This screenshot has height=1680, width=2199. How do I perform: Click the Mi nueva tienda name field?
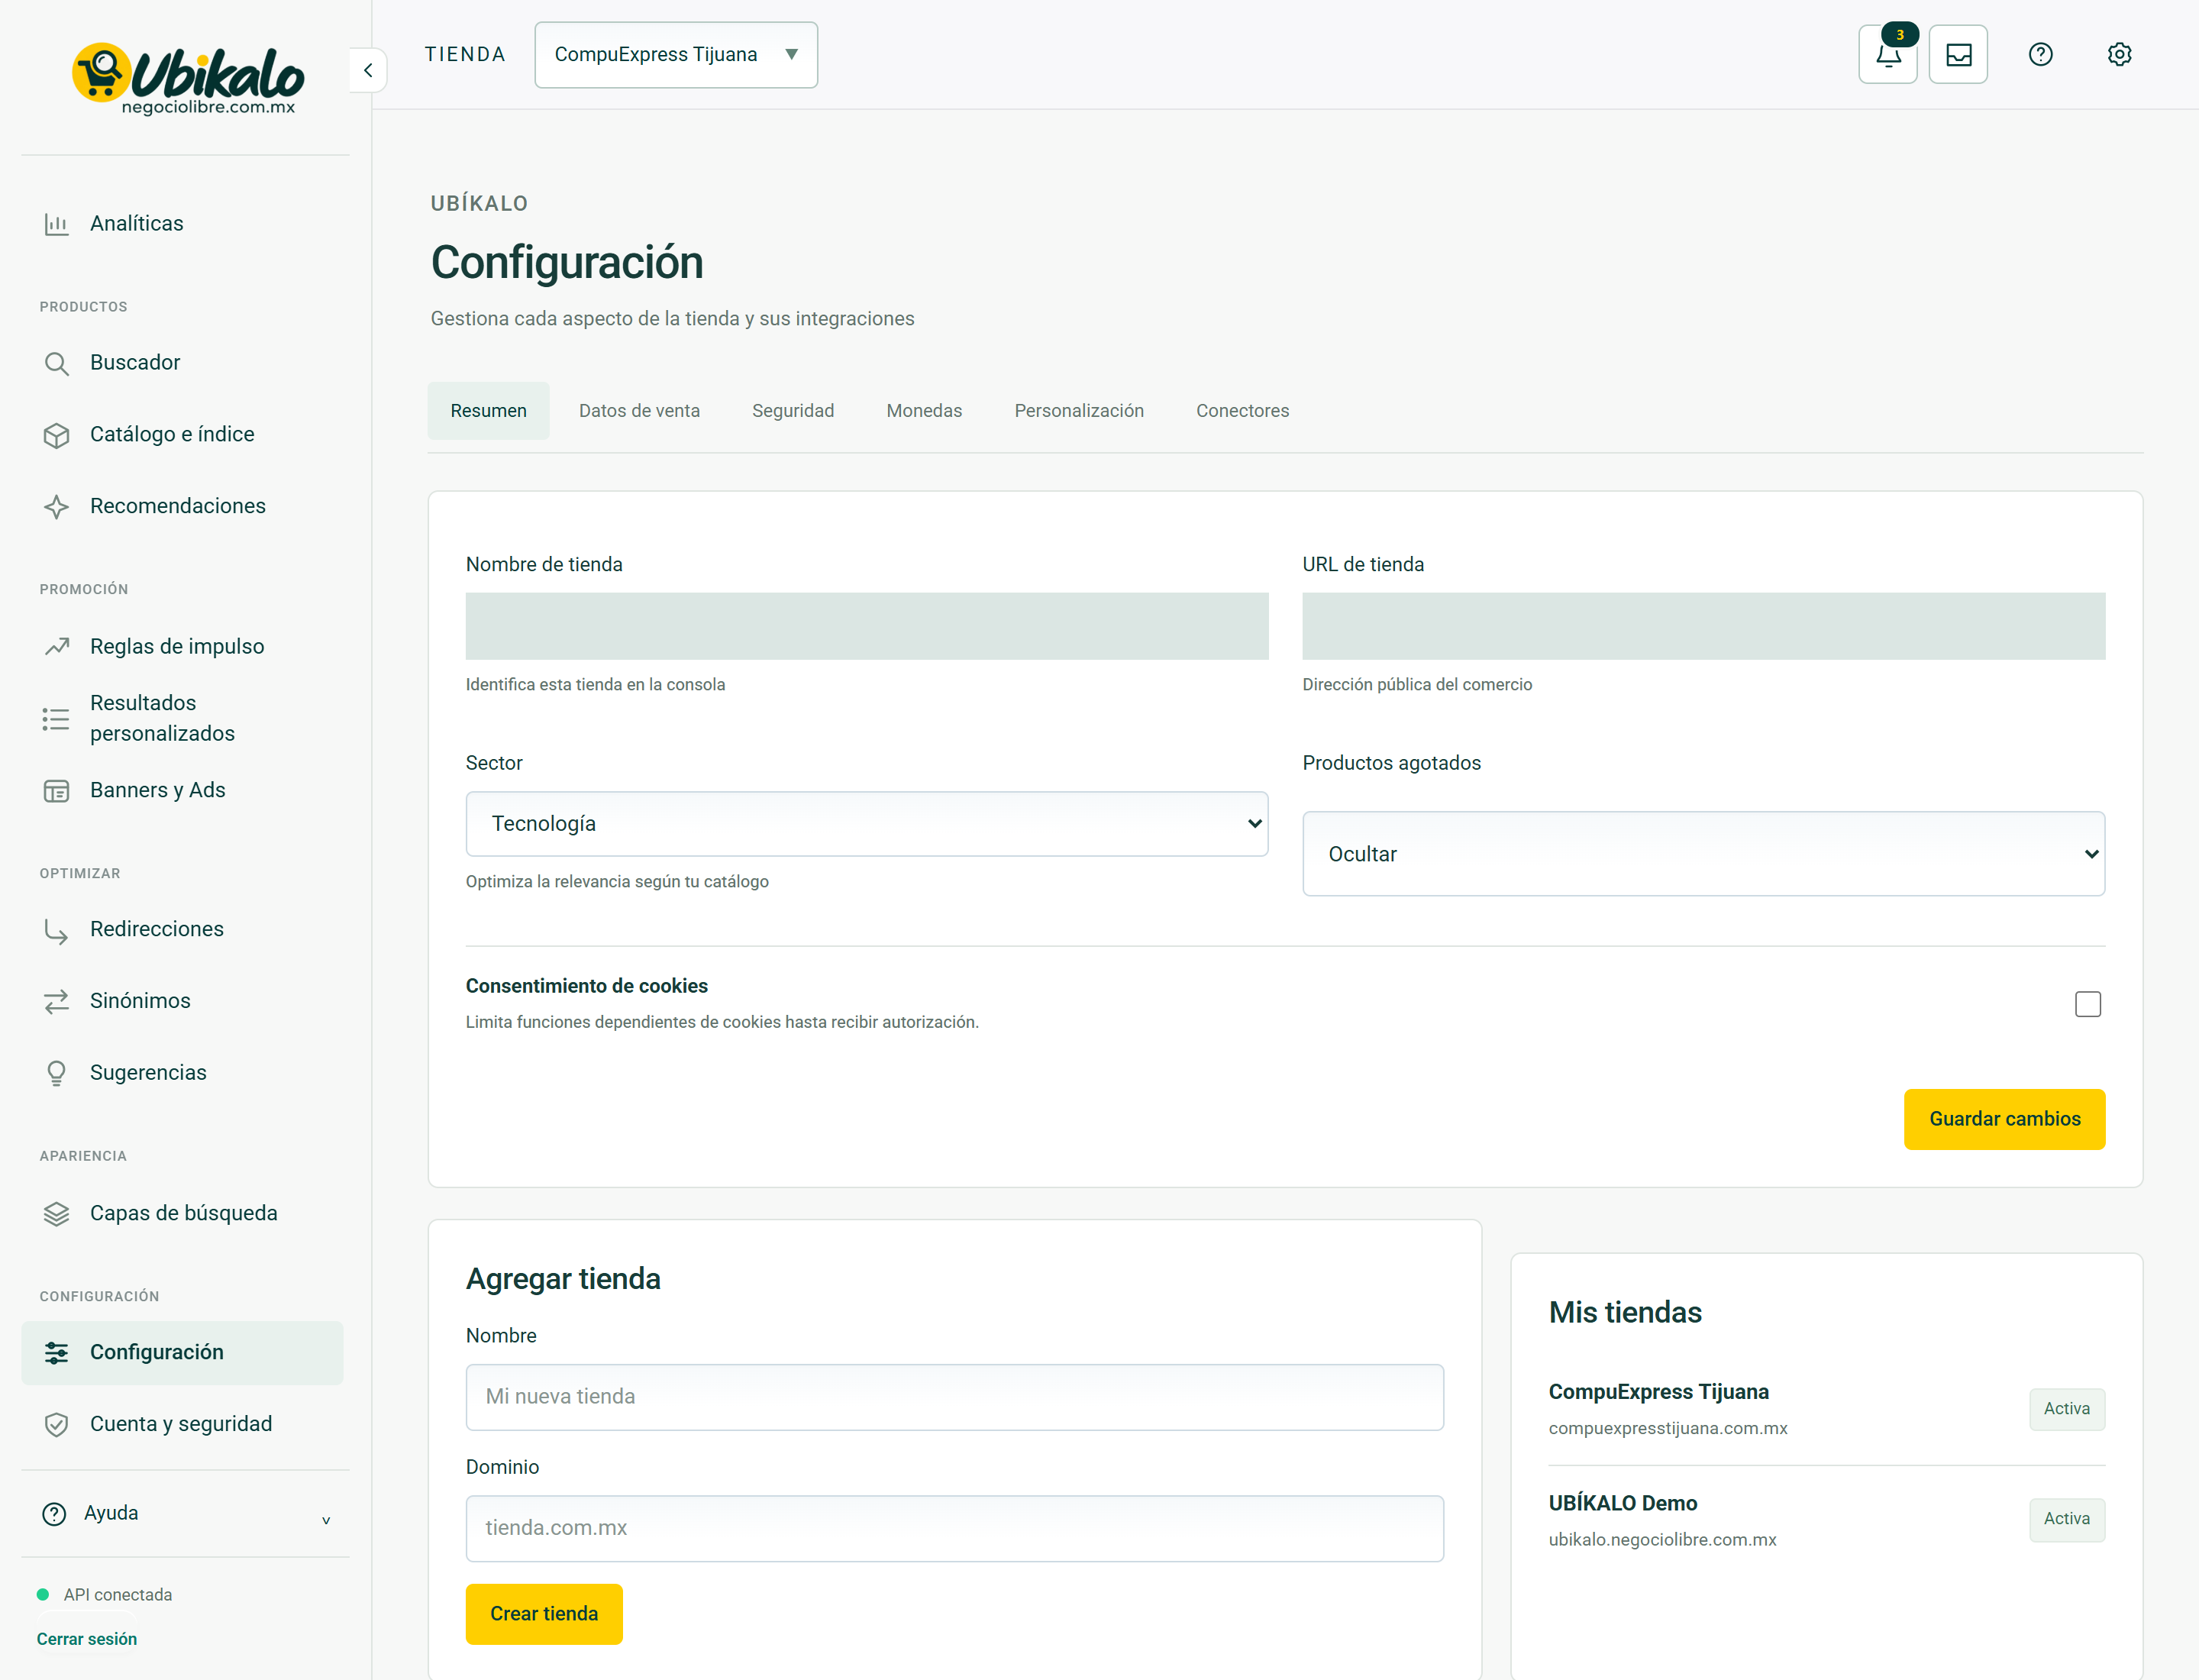tap(954, 1397)
